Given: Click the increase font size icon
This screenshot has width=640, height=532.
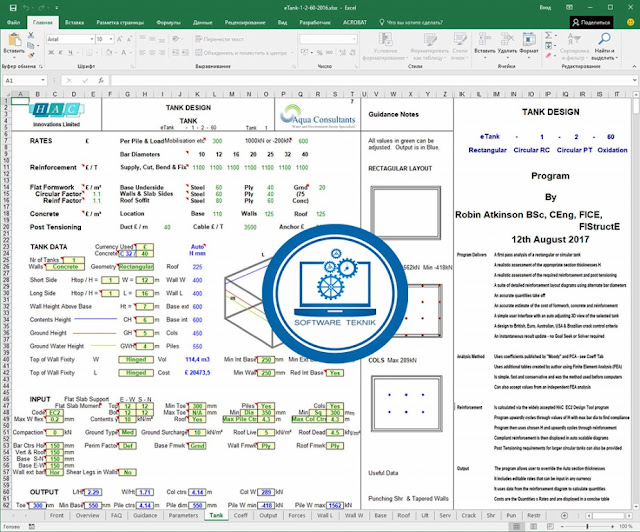Looking at the screenshot, I should coord(120,39).
